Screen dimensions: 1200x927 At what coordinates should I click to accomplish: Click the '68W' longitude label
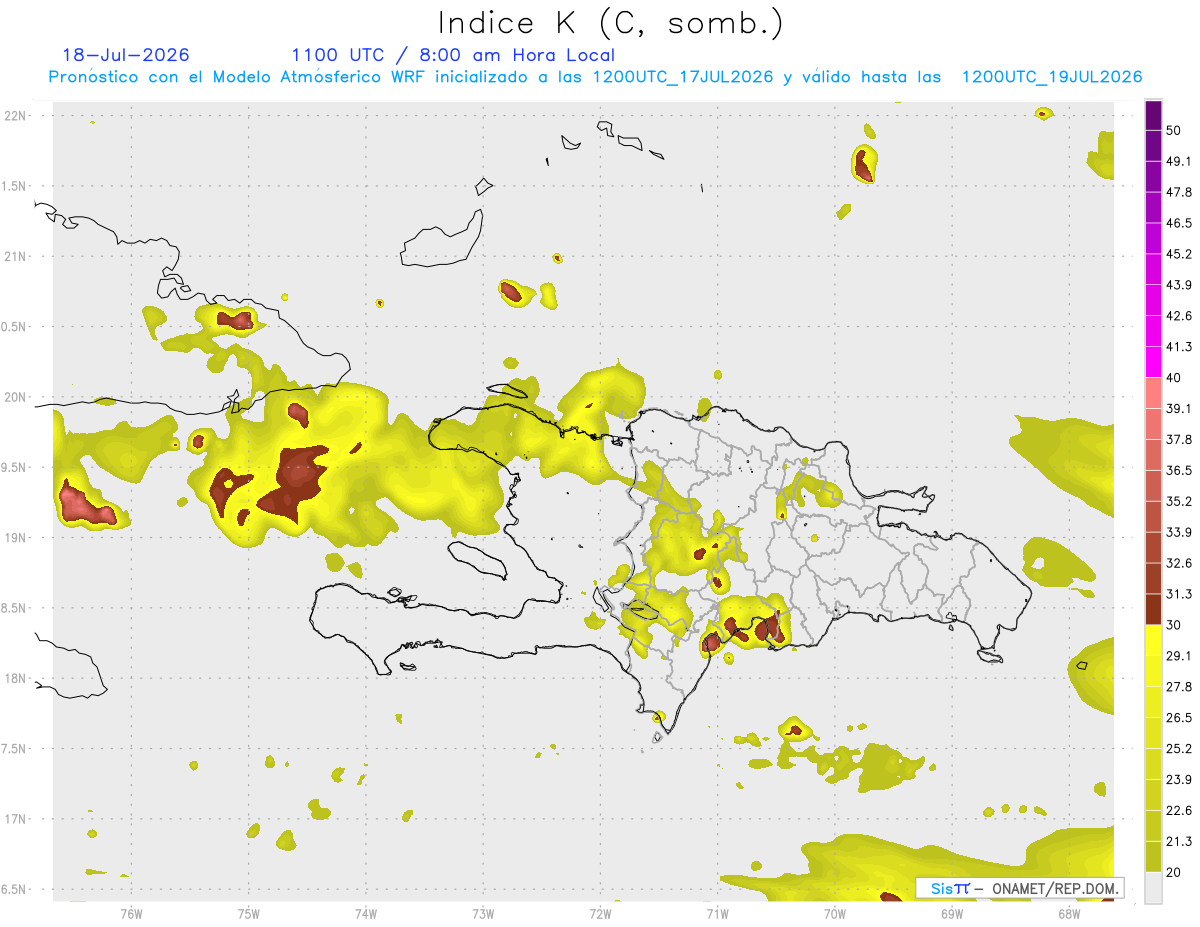click(x=1069, y=914)
